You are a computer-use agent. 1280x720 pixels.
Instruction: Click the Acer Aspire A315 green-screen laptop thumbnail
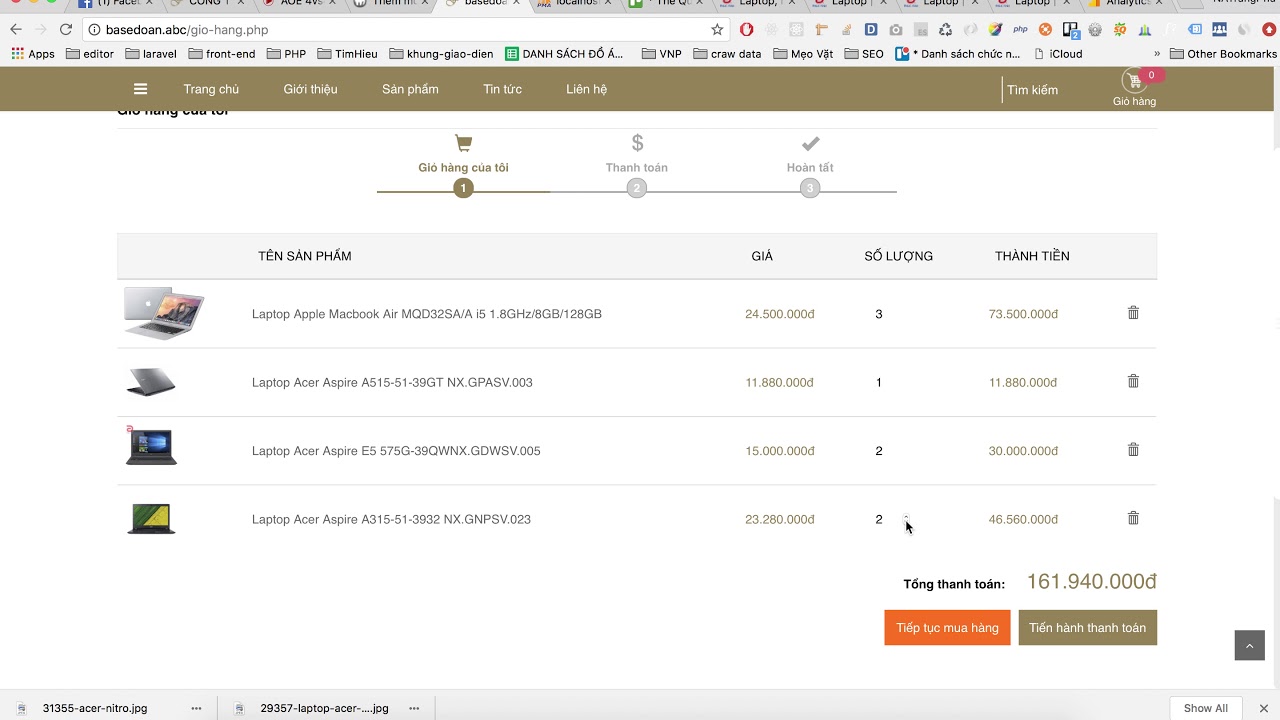(151, 519)
